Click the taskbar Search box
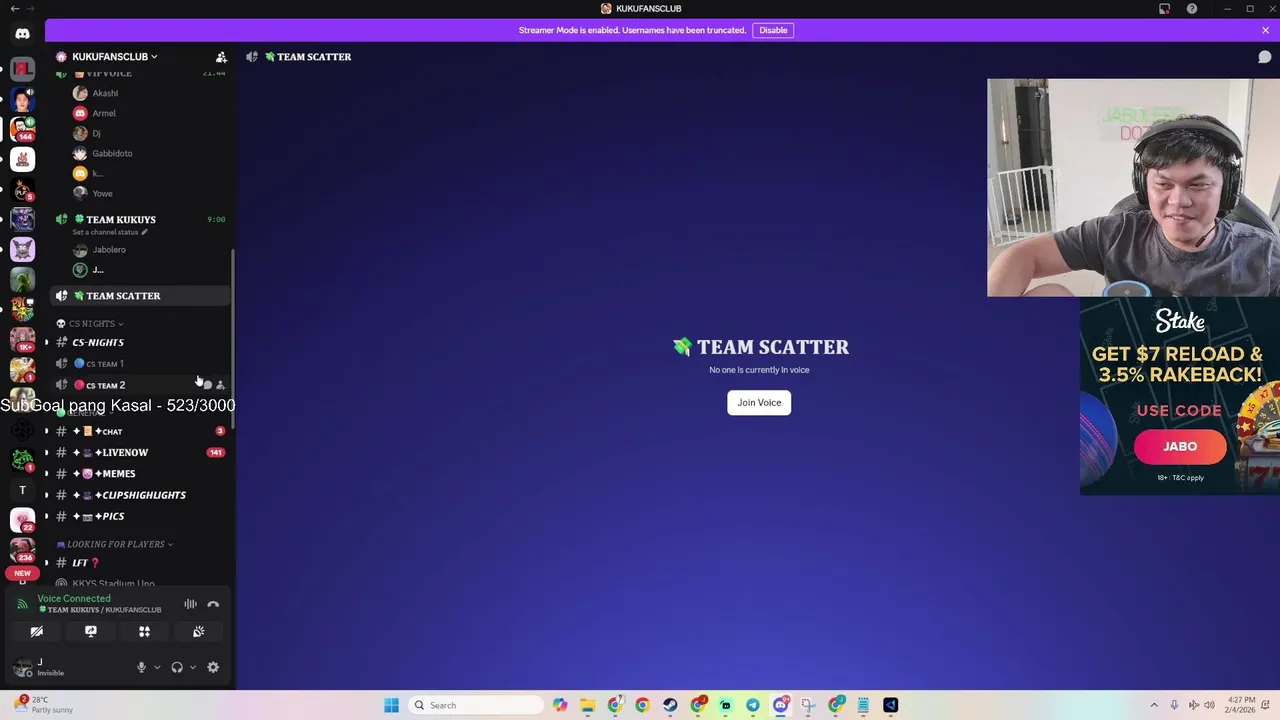Image resolution: width=1280 pixels, height=720 pixels. (474, 705)
